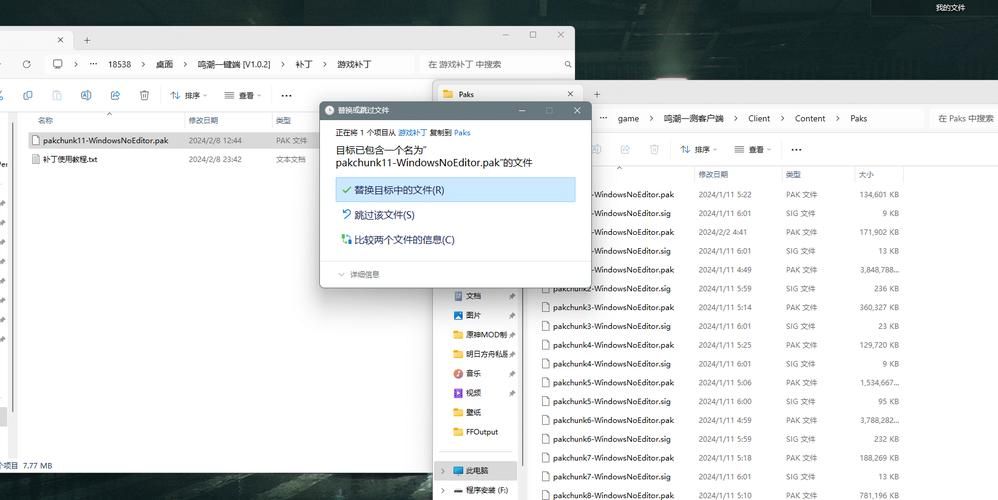998x500 pixels.
Task: Click refresh icon in 游戏补丁 window
Action: click(x=26, y=64)
